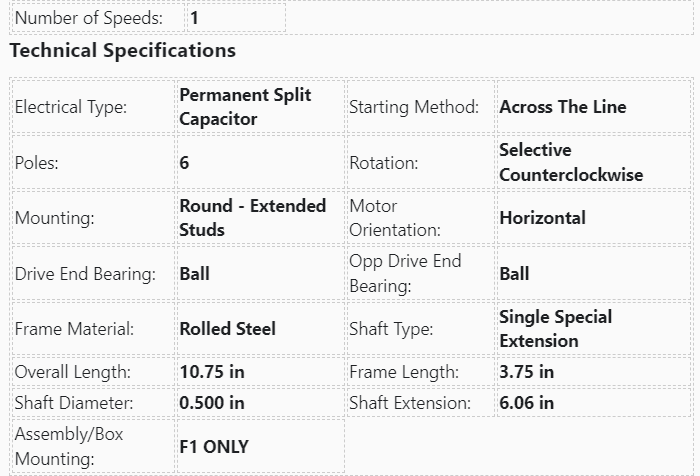This screenshot has width=700, height=476.
Task: Select the Poles value 6
Action: (185, 163)
